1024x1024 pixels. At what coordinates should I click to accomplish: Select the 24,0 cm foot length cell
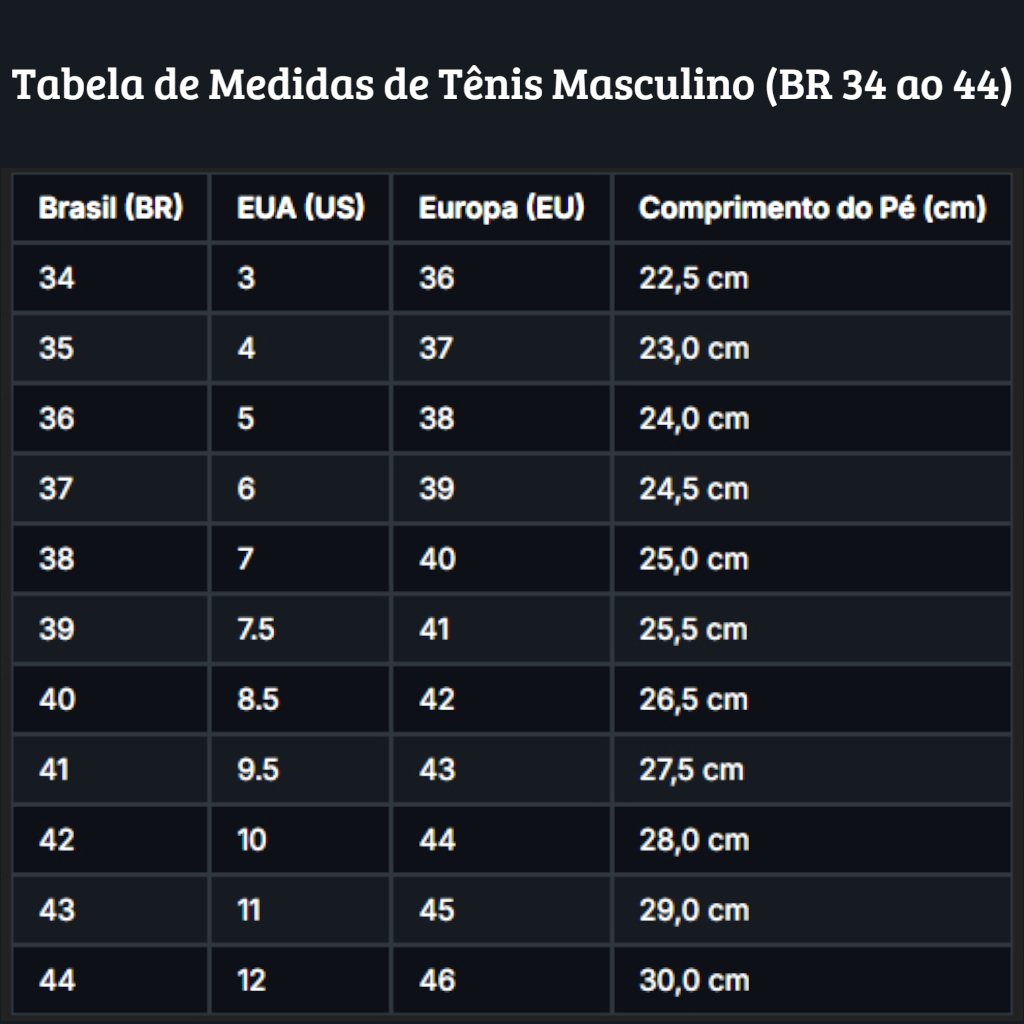[812, 419]
